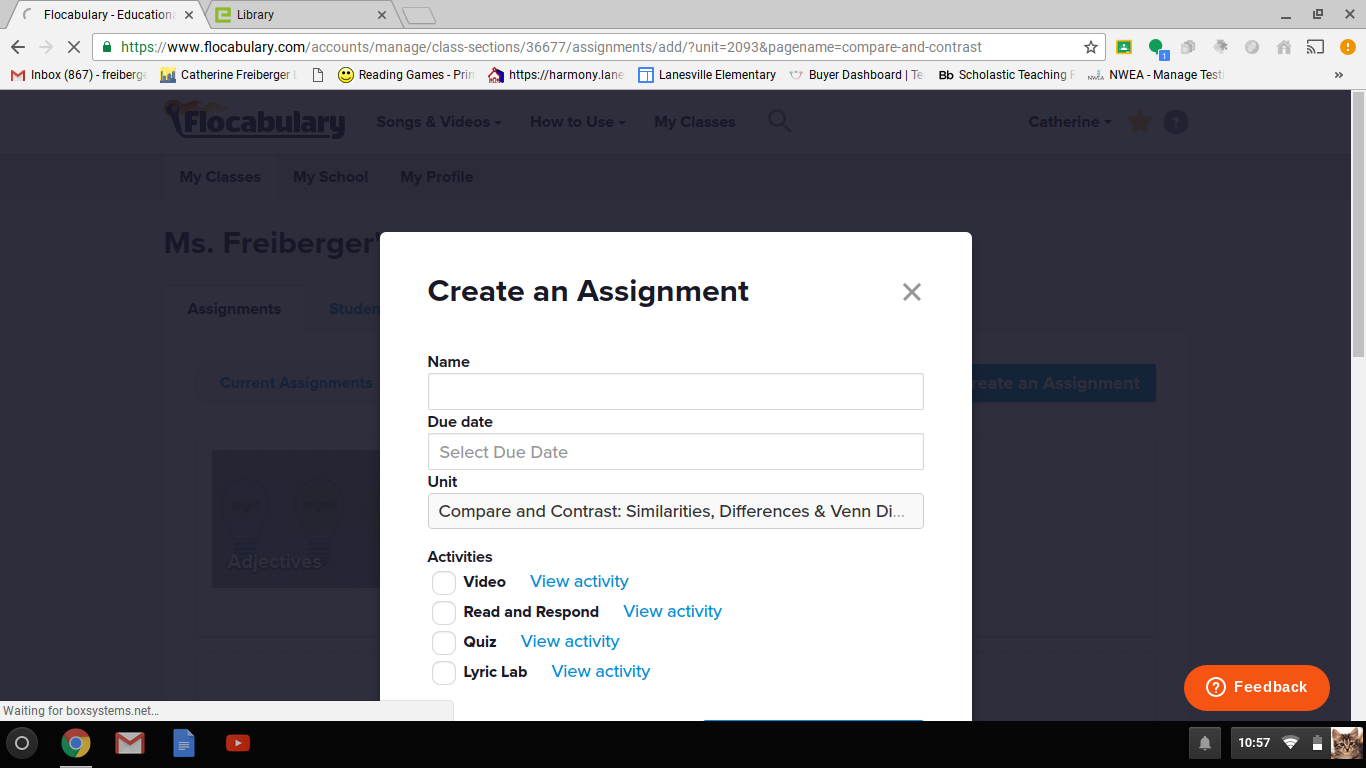This screenshot has width=1366, height=768.
Task: Click the favorites star beside Catherine
Action: pyautogui.click(x=1139, y=122)
